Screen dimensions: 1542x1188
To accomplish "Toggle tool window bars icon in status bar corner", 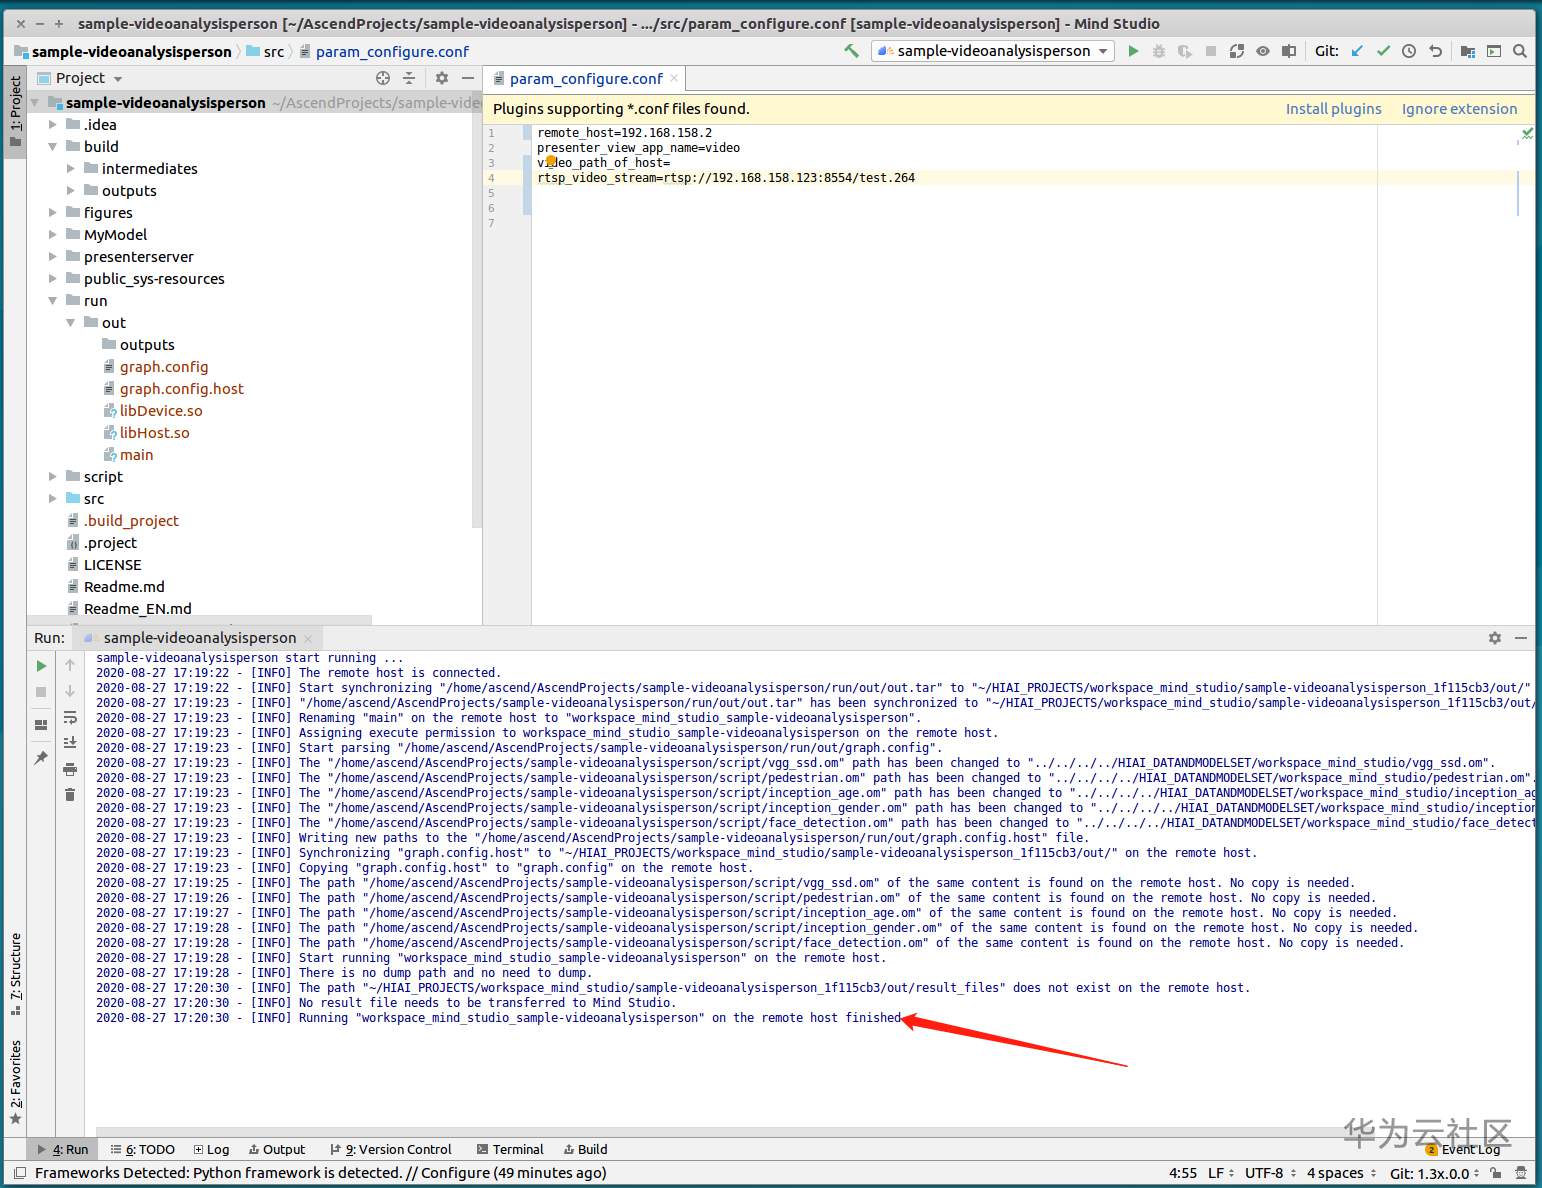I will pos(20,1173).
